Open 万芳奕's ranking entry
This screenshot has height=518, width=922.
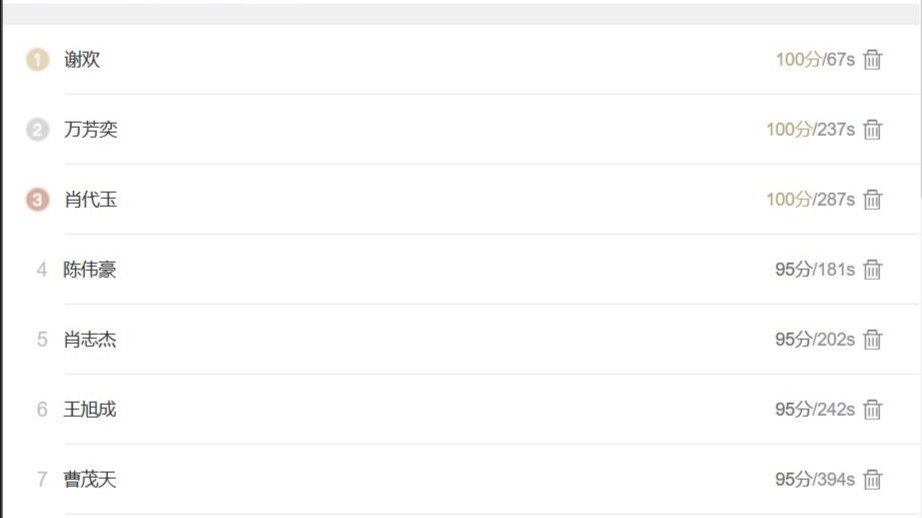pyautogui.click(x=91, y=130)
